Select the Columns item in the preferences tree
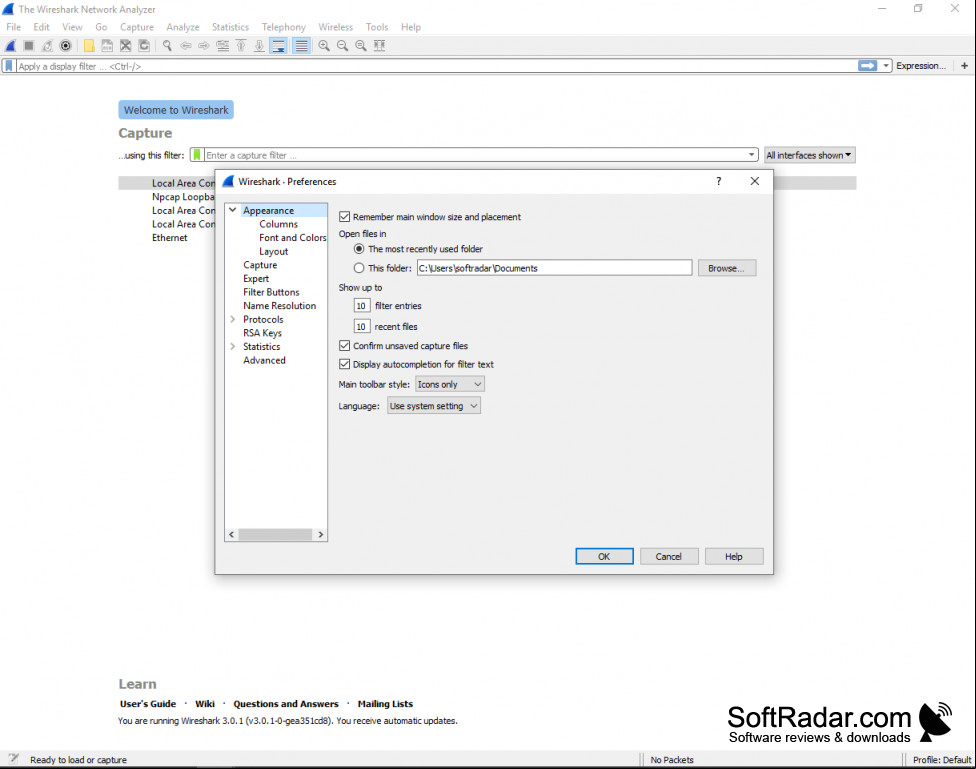The image size is (976, 769). [278, 224]
